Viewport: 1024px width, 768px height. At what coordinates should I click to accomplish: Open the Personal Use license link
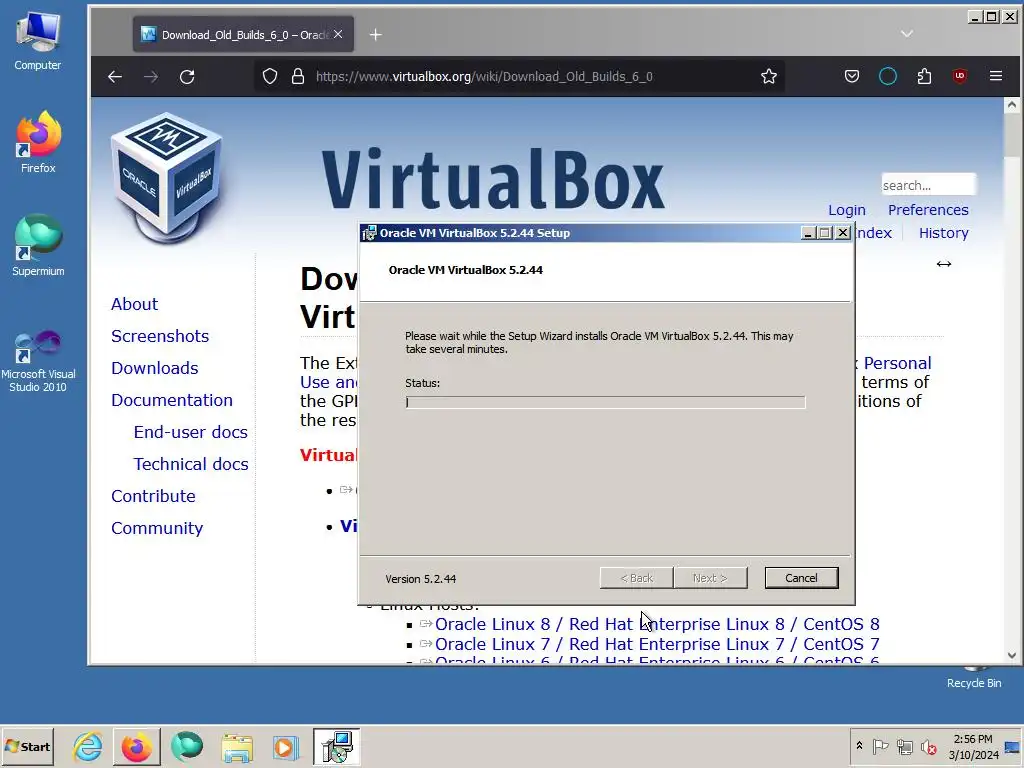pos(897,363)
